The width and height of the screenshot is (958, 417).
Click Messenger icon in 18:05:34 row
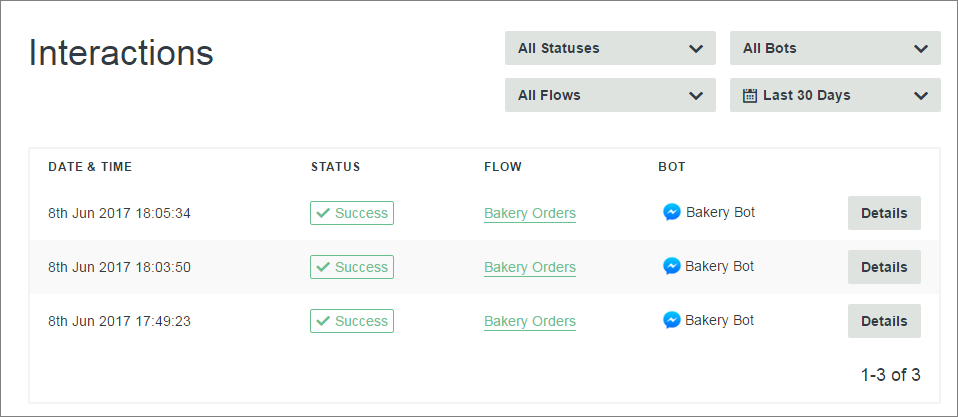(x=672, y=212)
